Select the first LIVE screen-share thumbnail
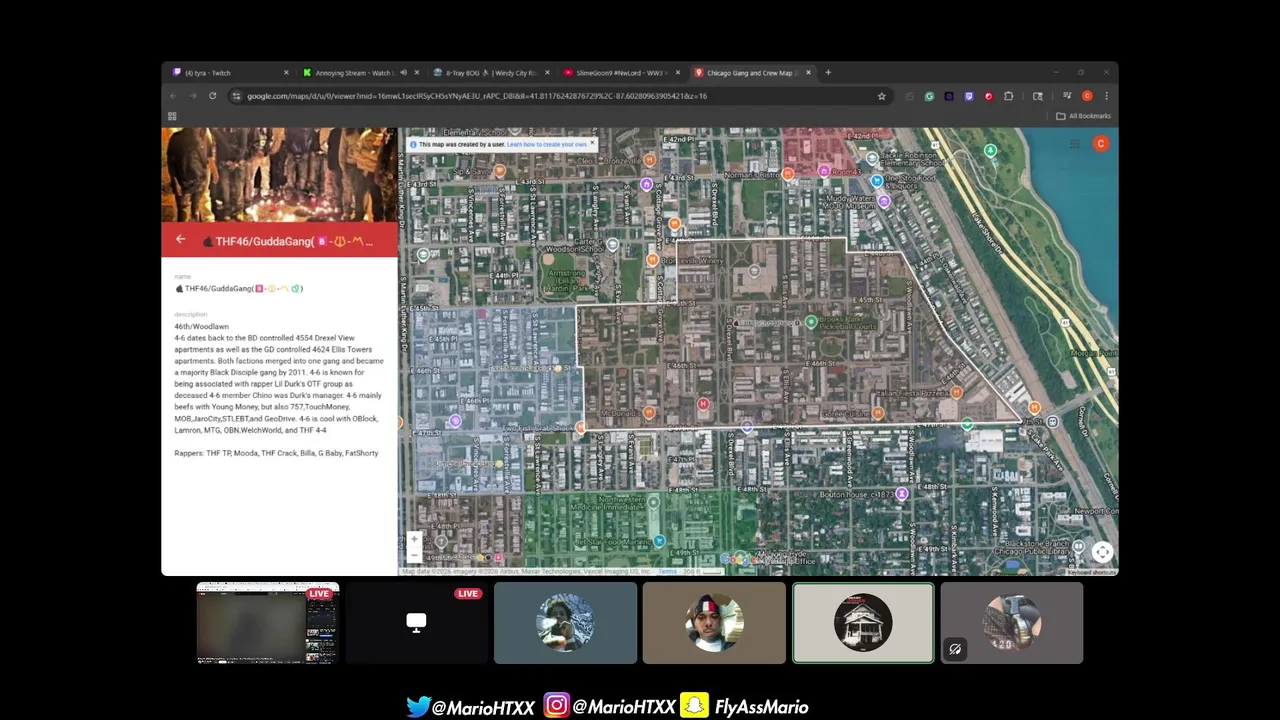 click(268, 623)
